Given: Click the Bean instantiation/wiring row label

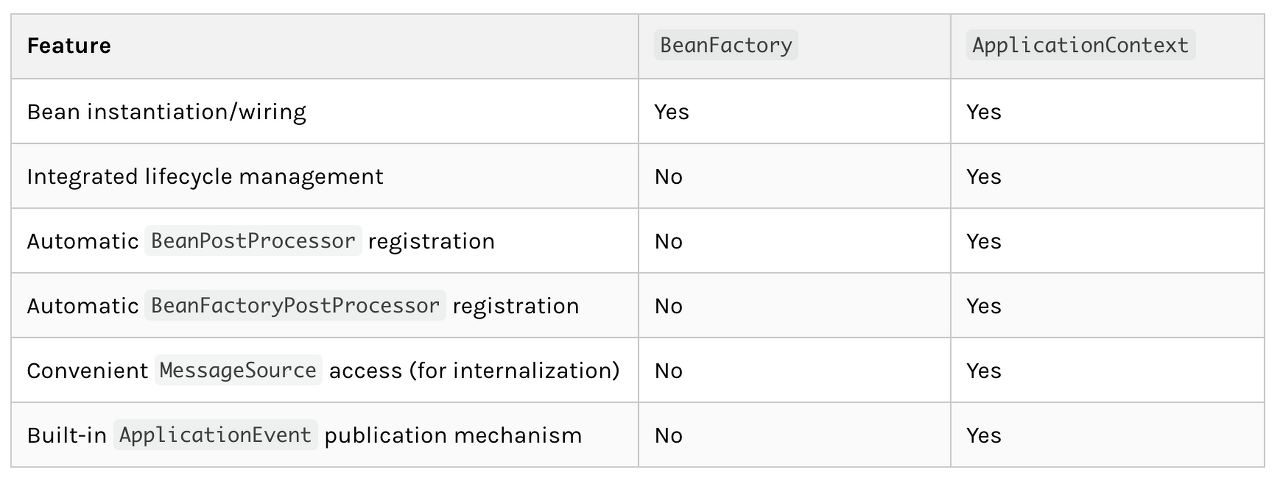Looking at the screenshot, I should coord(166,112).
